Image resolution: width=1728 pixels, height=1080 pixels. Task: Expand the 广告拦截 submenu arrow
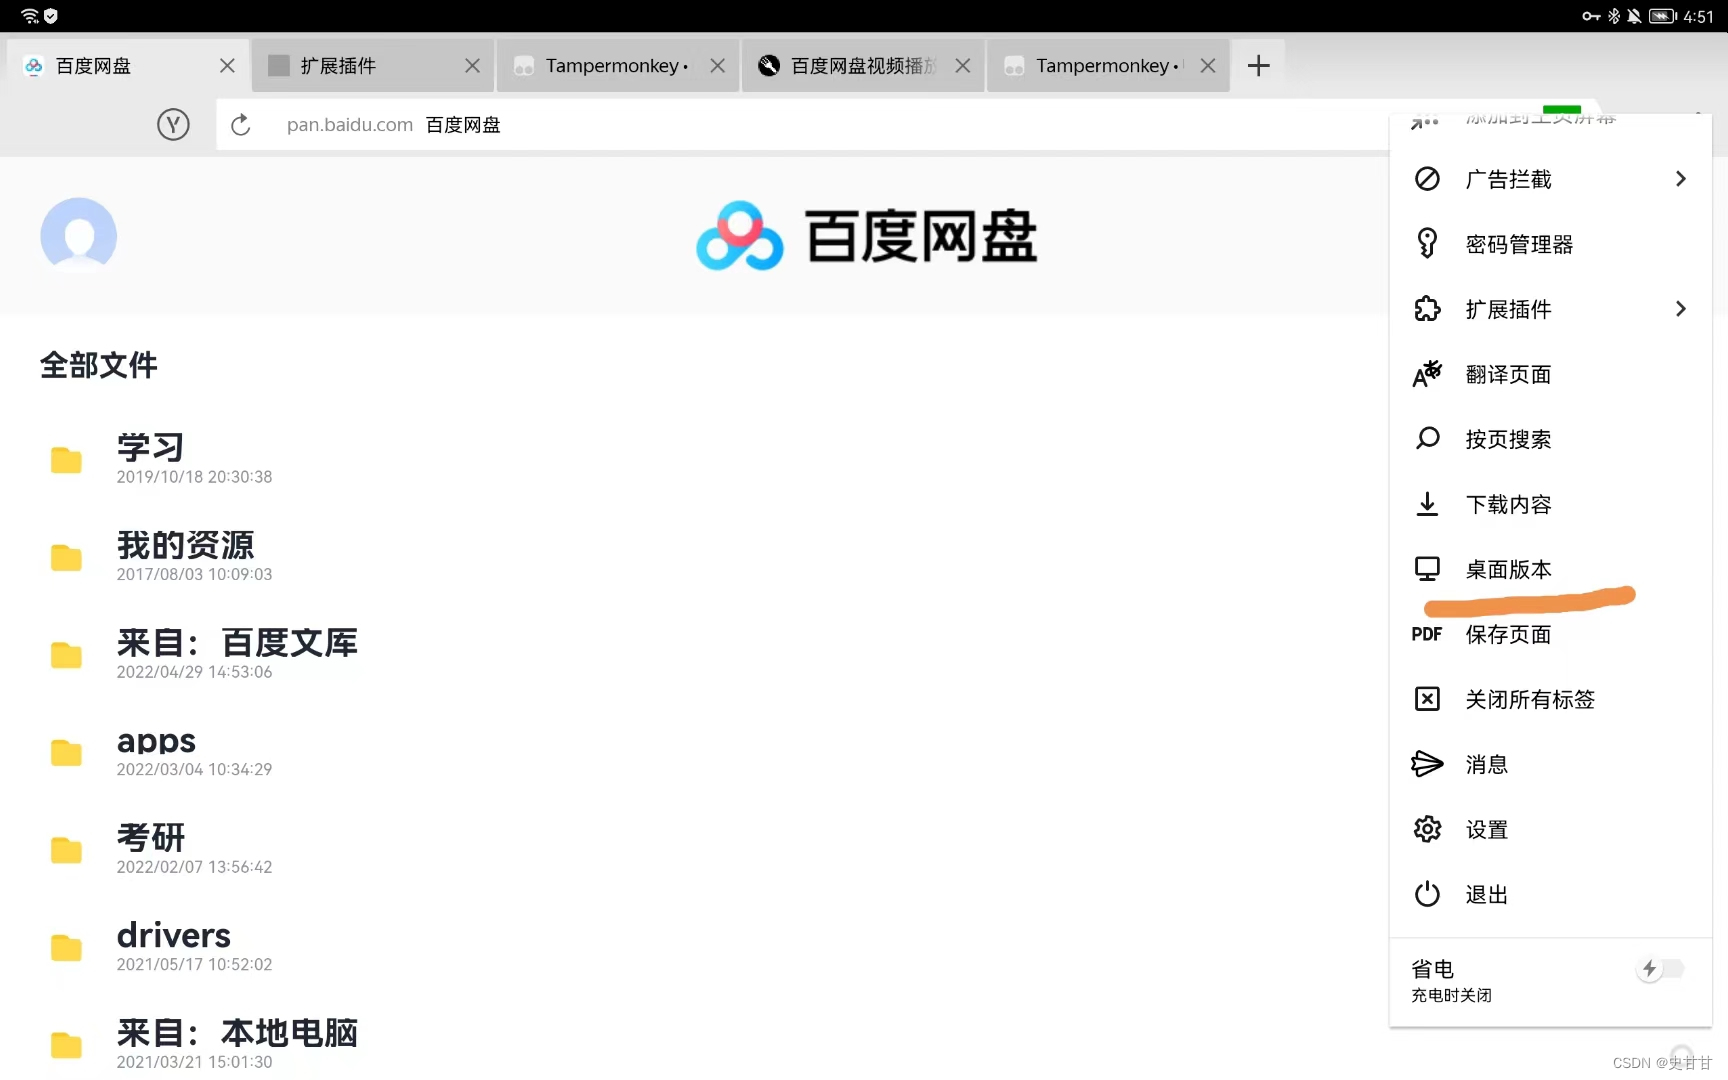click(1681, 179)
